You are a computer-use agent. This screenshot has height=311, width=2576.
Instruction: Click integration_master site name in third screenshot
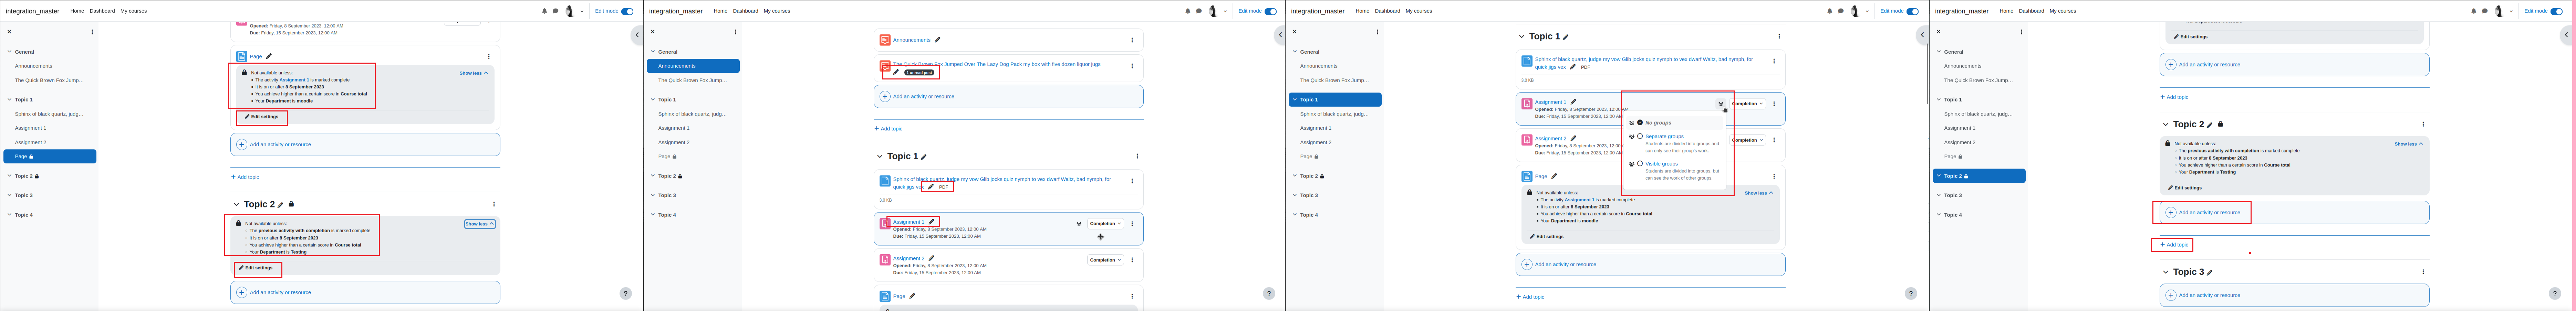click(x=1318, y=11)
